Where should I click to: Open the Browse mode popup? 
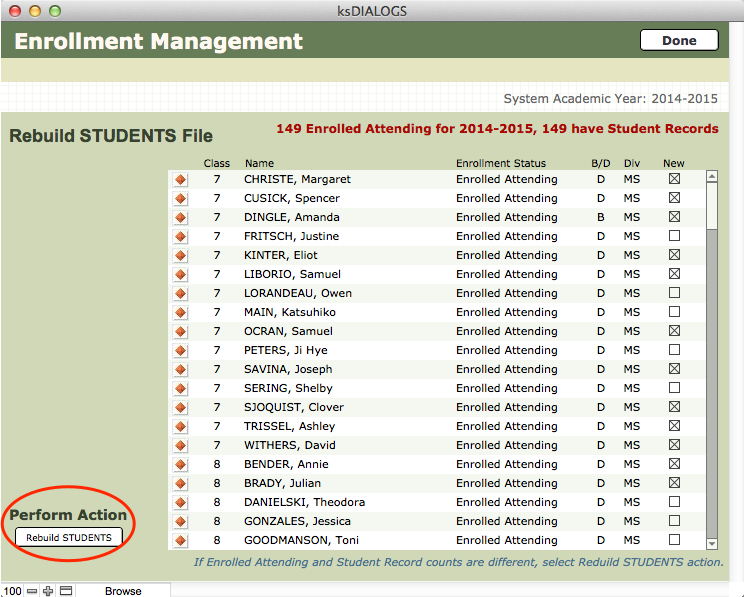pyautogui.click(x=123, y=591)
